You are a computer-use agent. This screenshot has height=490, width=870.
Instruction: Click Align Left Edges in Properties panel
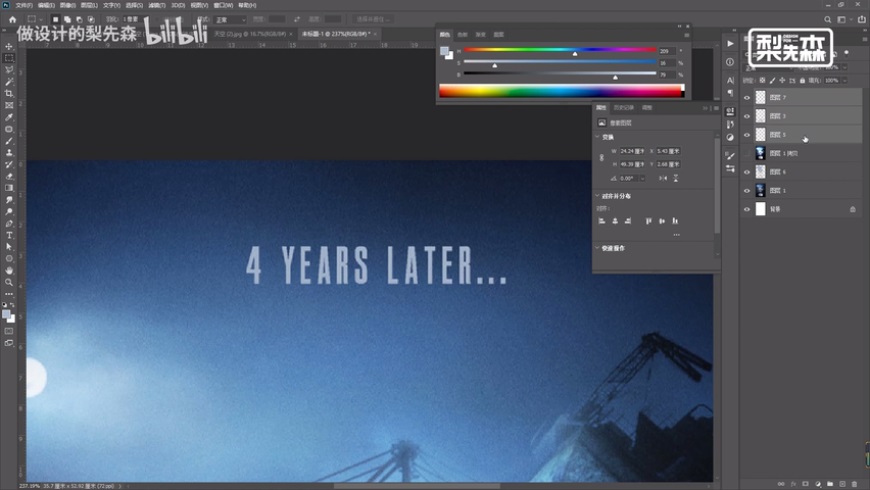pos(602,221)
